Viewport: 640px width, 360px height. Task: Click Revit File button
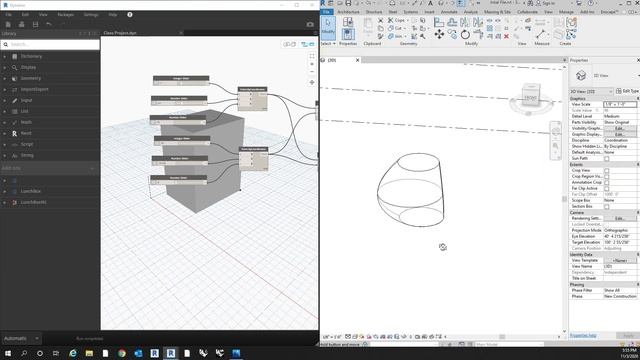coord(327,12)
